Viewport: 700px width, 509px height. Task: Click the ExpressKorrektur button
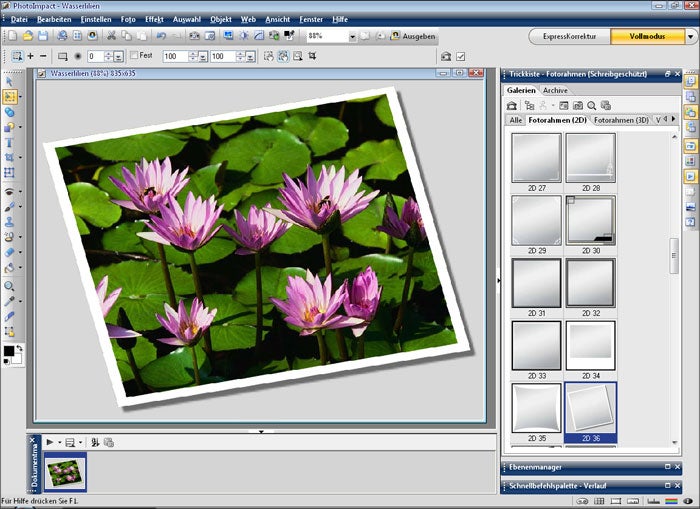coord(568,36)
